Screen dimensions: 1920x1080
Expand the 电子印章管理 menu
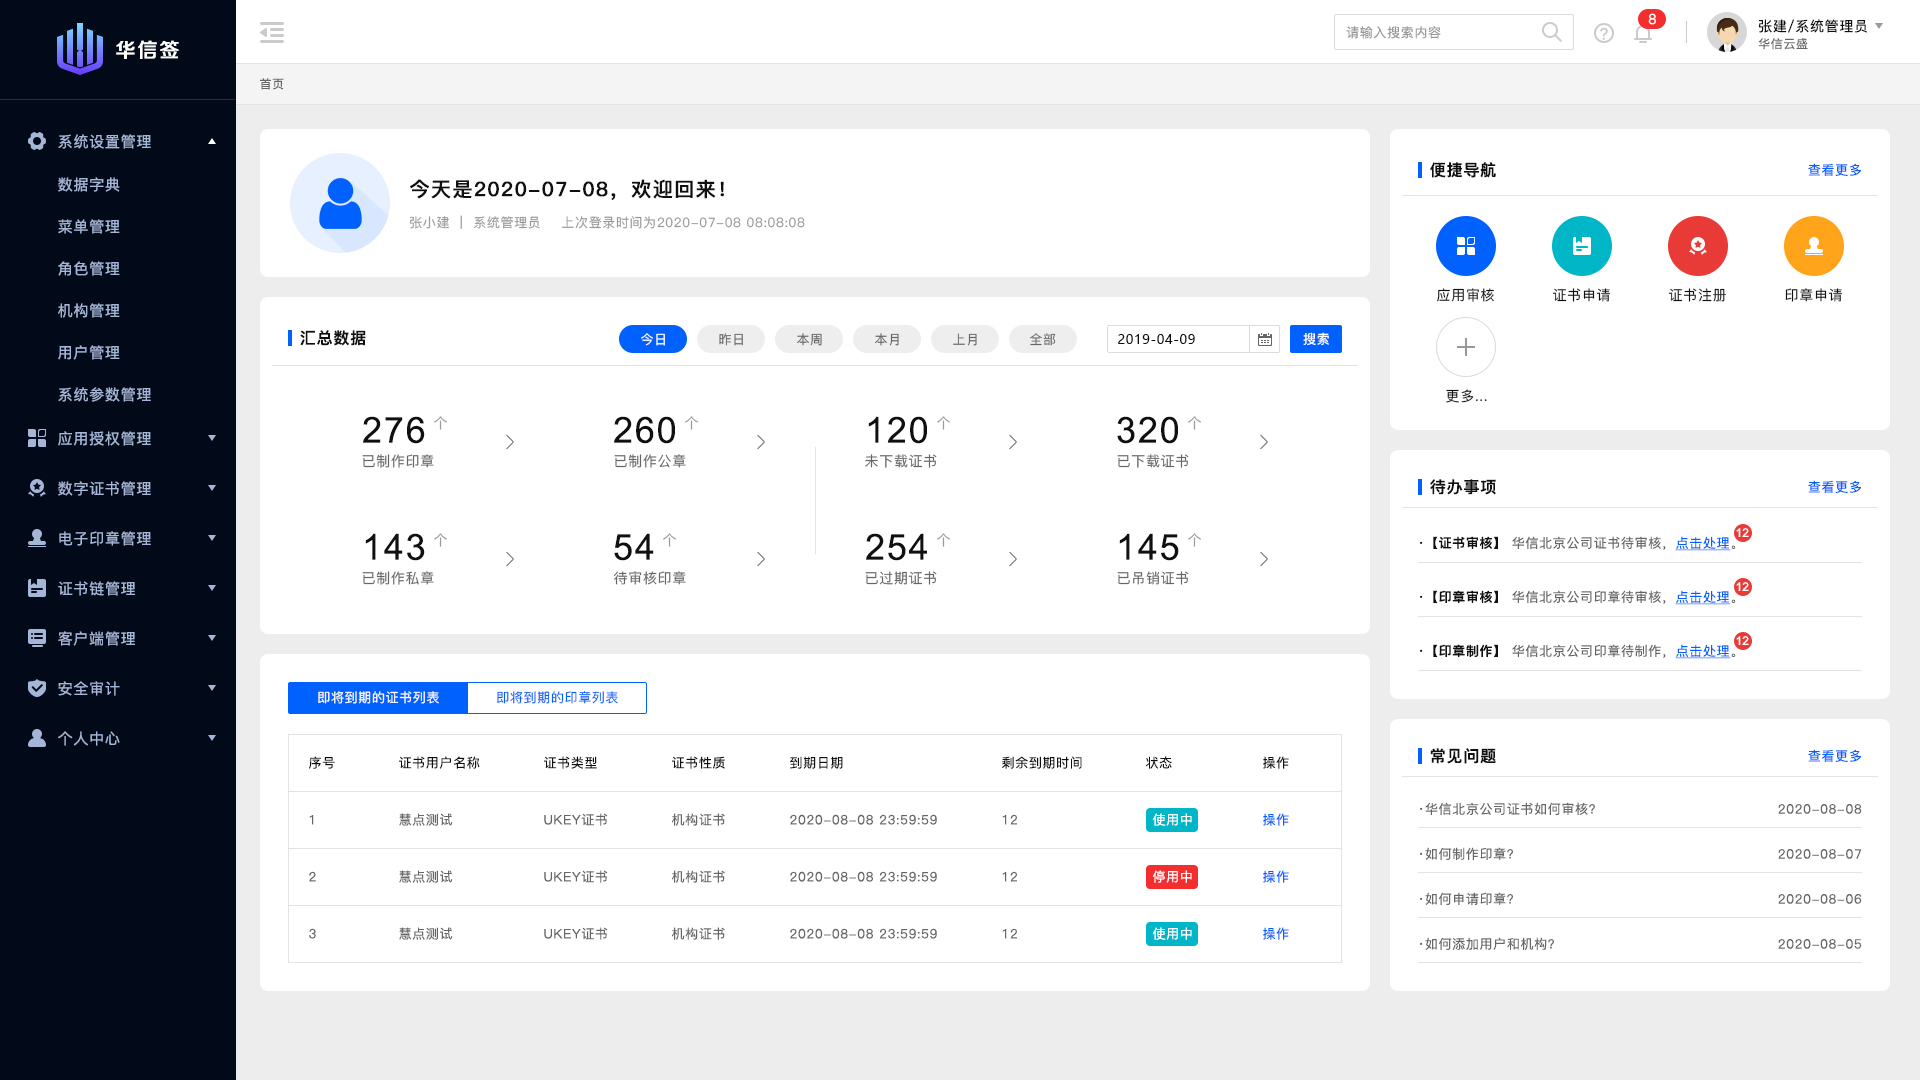pos(212,538)
